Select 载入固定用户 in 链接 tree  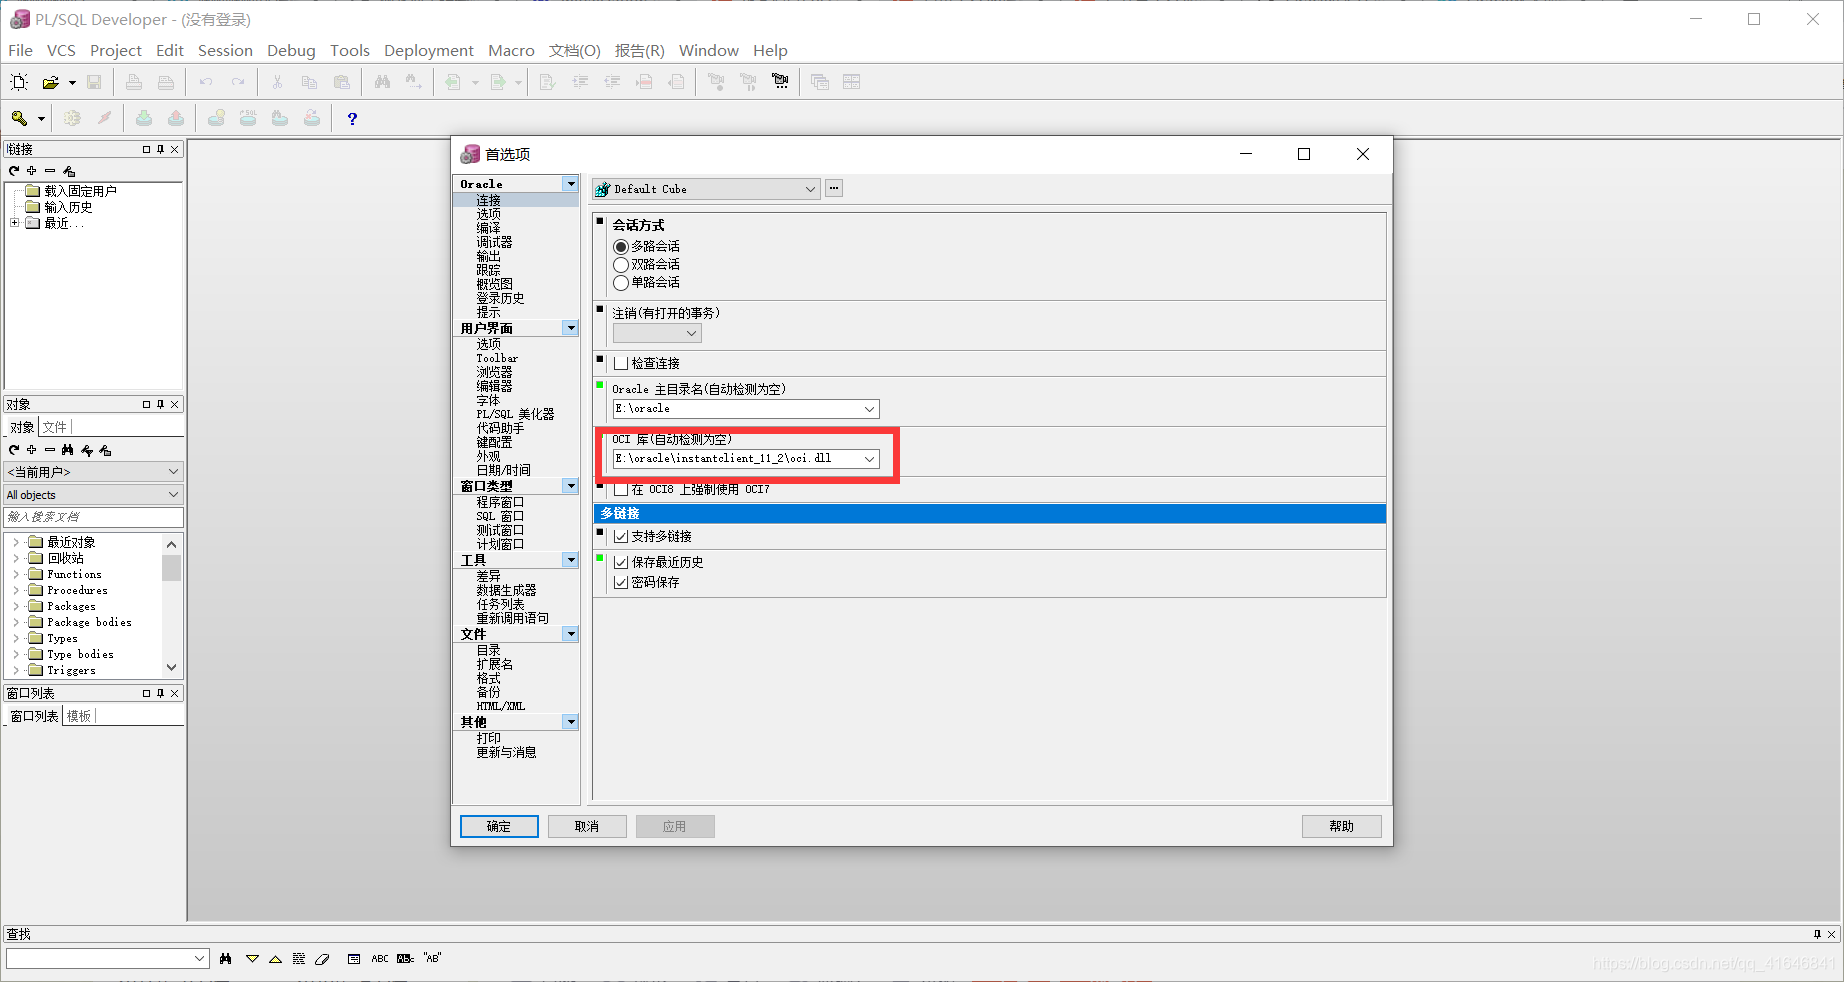pyautogui.click(x=81, y=191)
